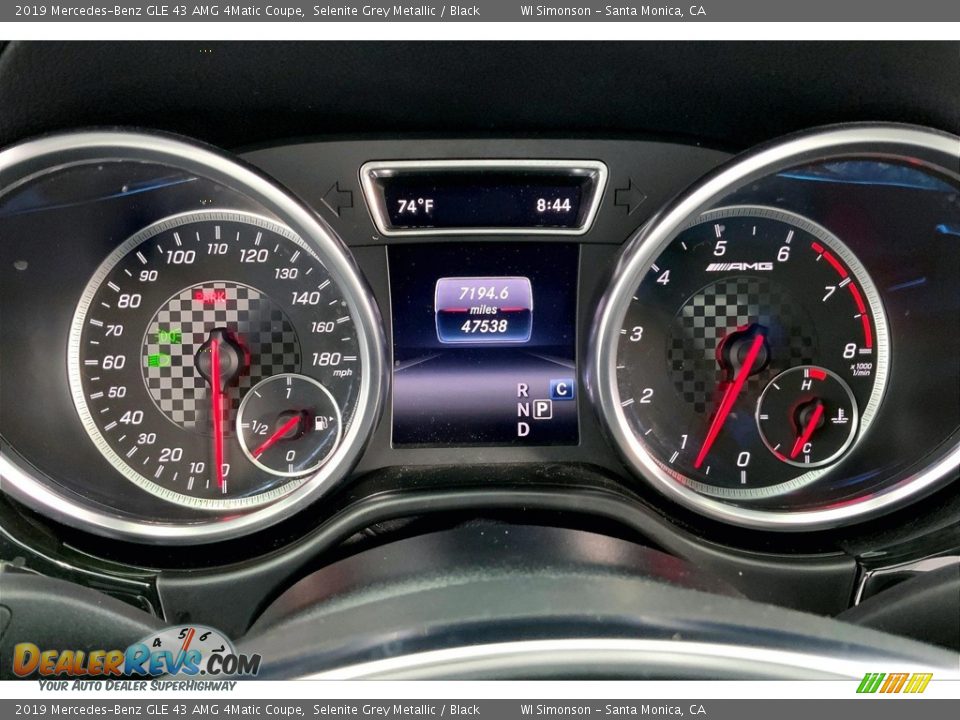Click the 8 mark on the tachometer

pyautogui.click(x=849, y=350)
